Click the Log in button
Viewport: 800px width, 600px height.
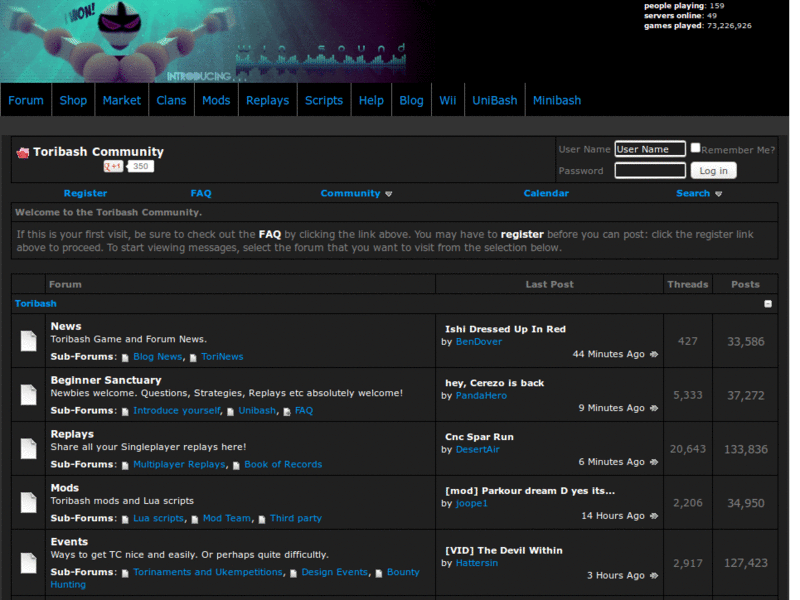pyautogui.click(x=713, y=170)
